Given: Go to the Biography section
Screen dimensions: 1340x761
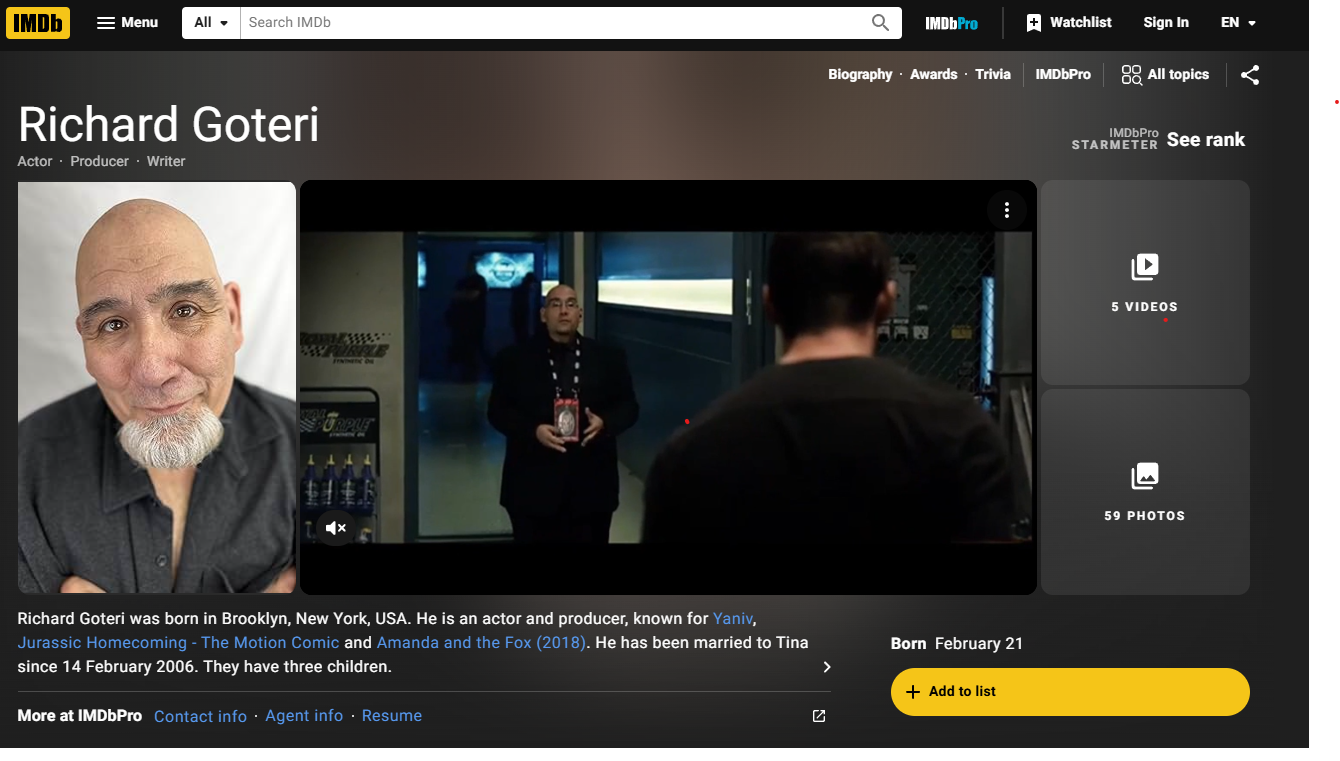Looking at the screenshot, I should point(860,74).
